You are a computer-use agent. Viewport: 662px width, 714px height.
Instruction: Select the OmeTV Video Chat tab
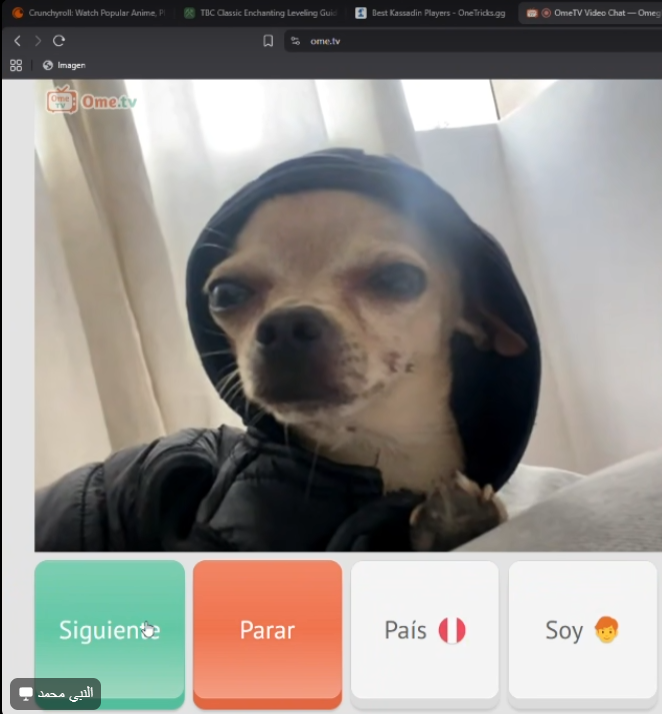[592, 13]
